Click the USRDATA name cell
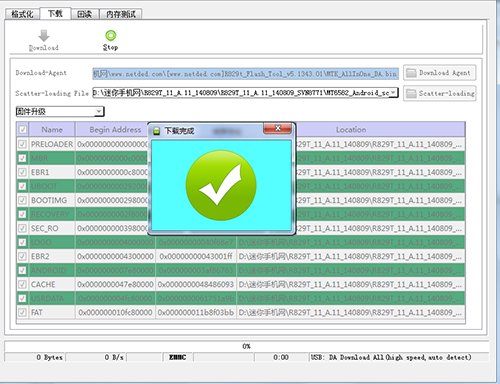This screenshot has width=500, height=384. pyautogui.click(x=52, y=298)
